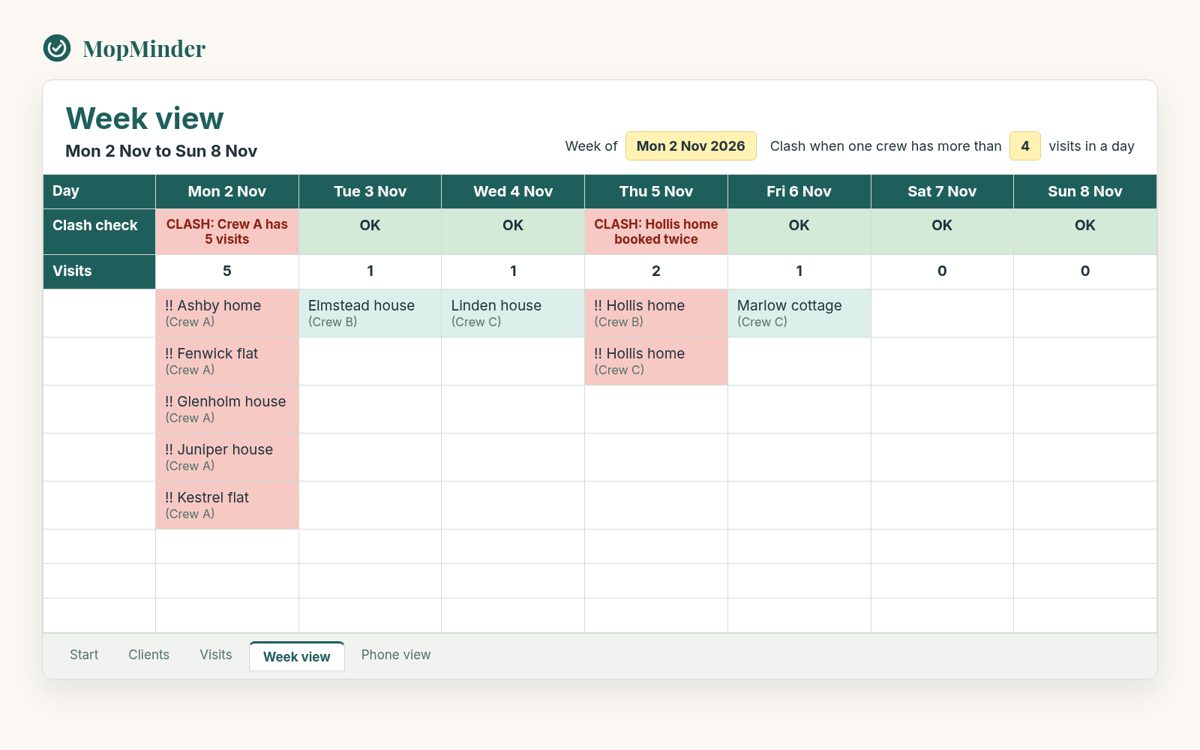Select the Thu 5 Nov column header
1200x750 pixels.
click(656, 192)
